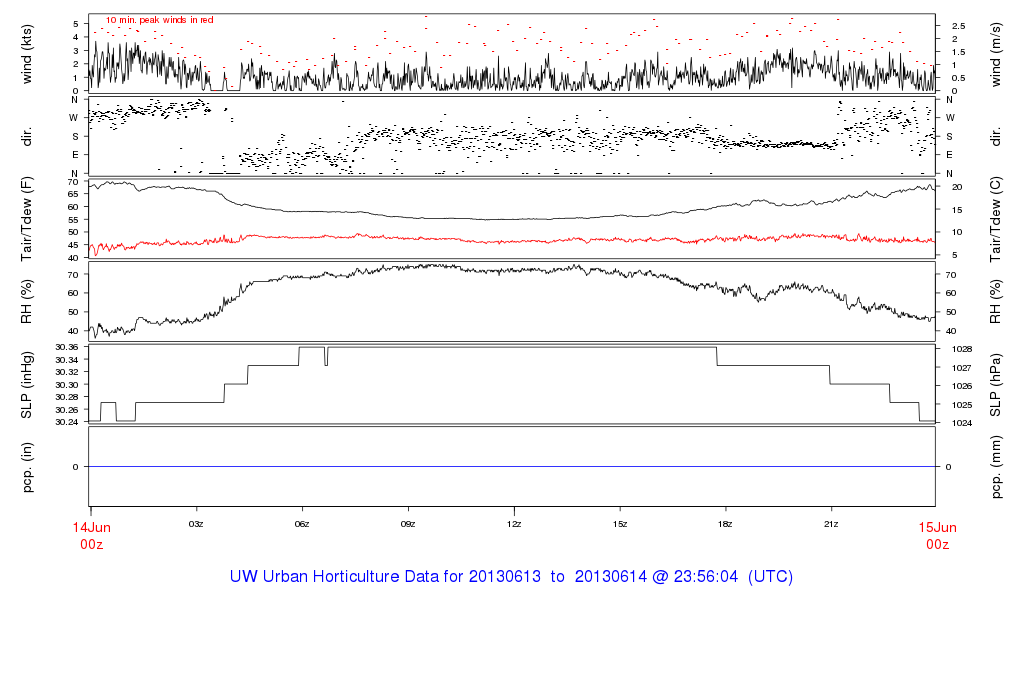
Task: Click the 'E' tick on right direction axis
Action: click(x=950, y=155)
